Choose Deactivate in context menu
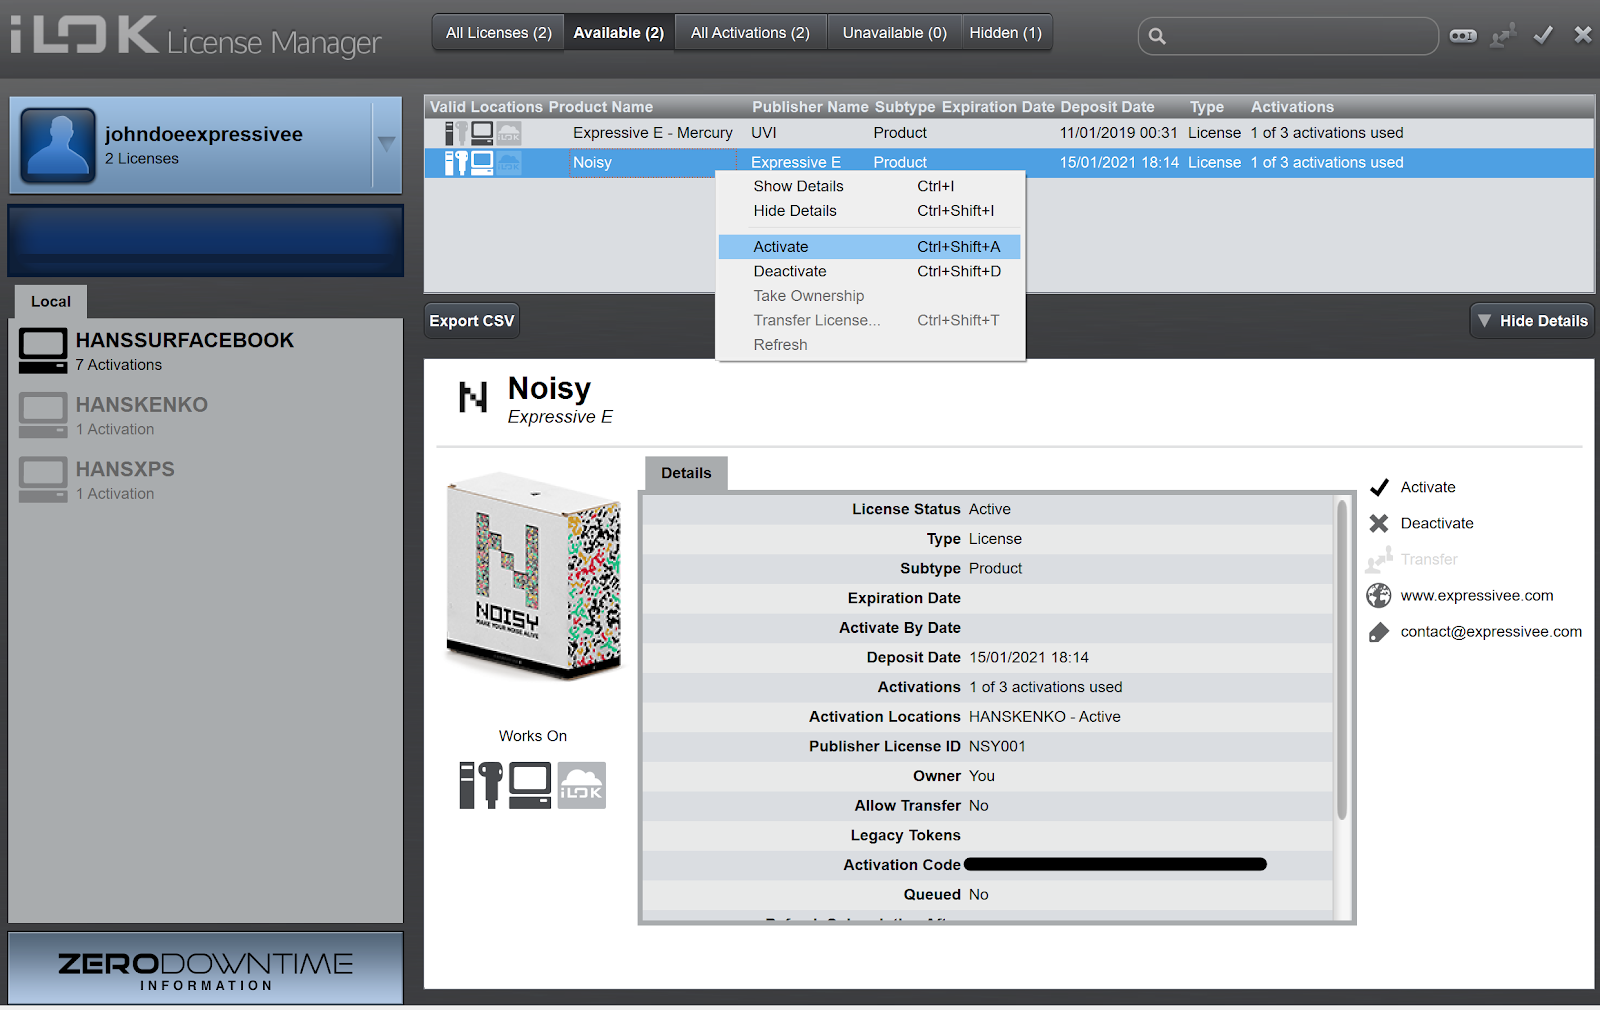The width and height of the screenshot is (1600, 1010). (x=870, y=271)
